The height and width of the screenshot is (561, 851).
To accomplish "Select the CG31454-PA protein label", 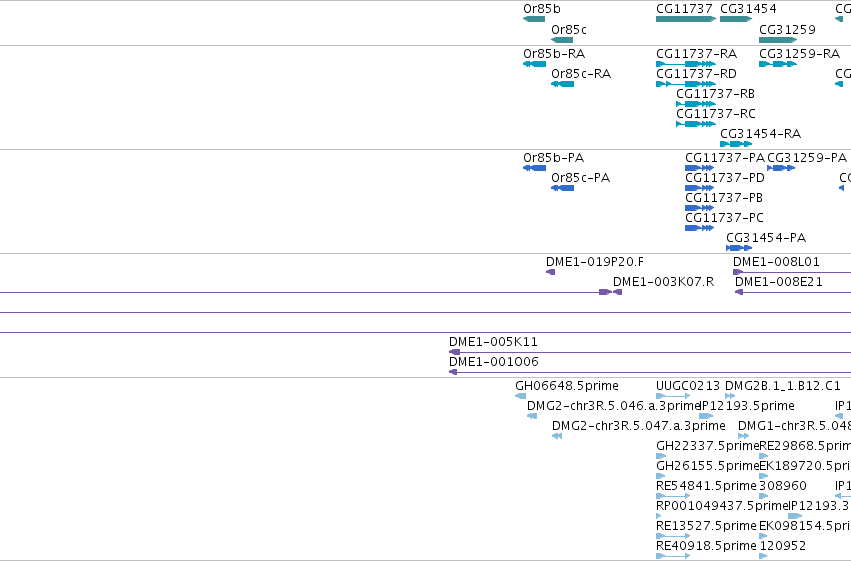I will coord(766,238).
